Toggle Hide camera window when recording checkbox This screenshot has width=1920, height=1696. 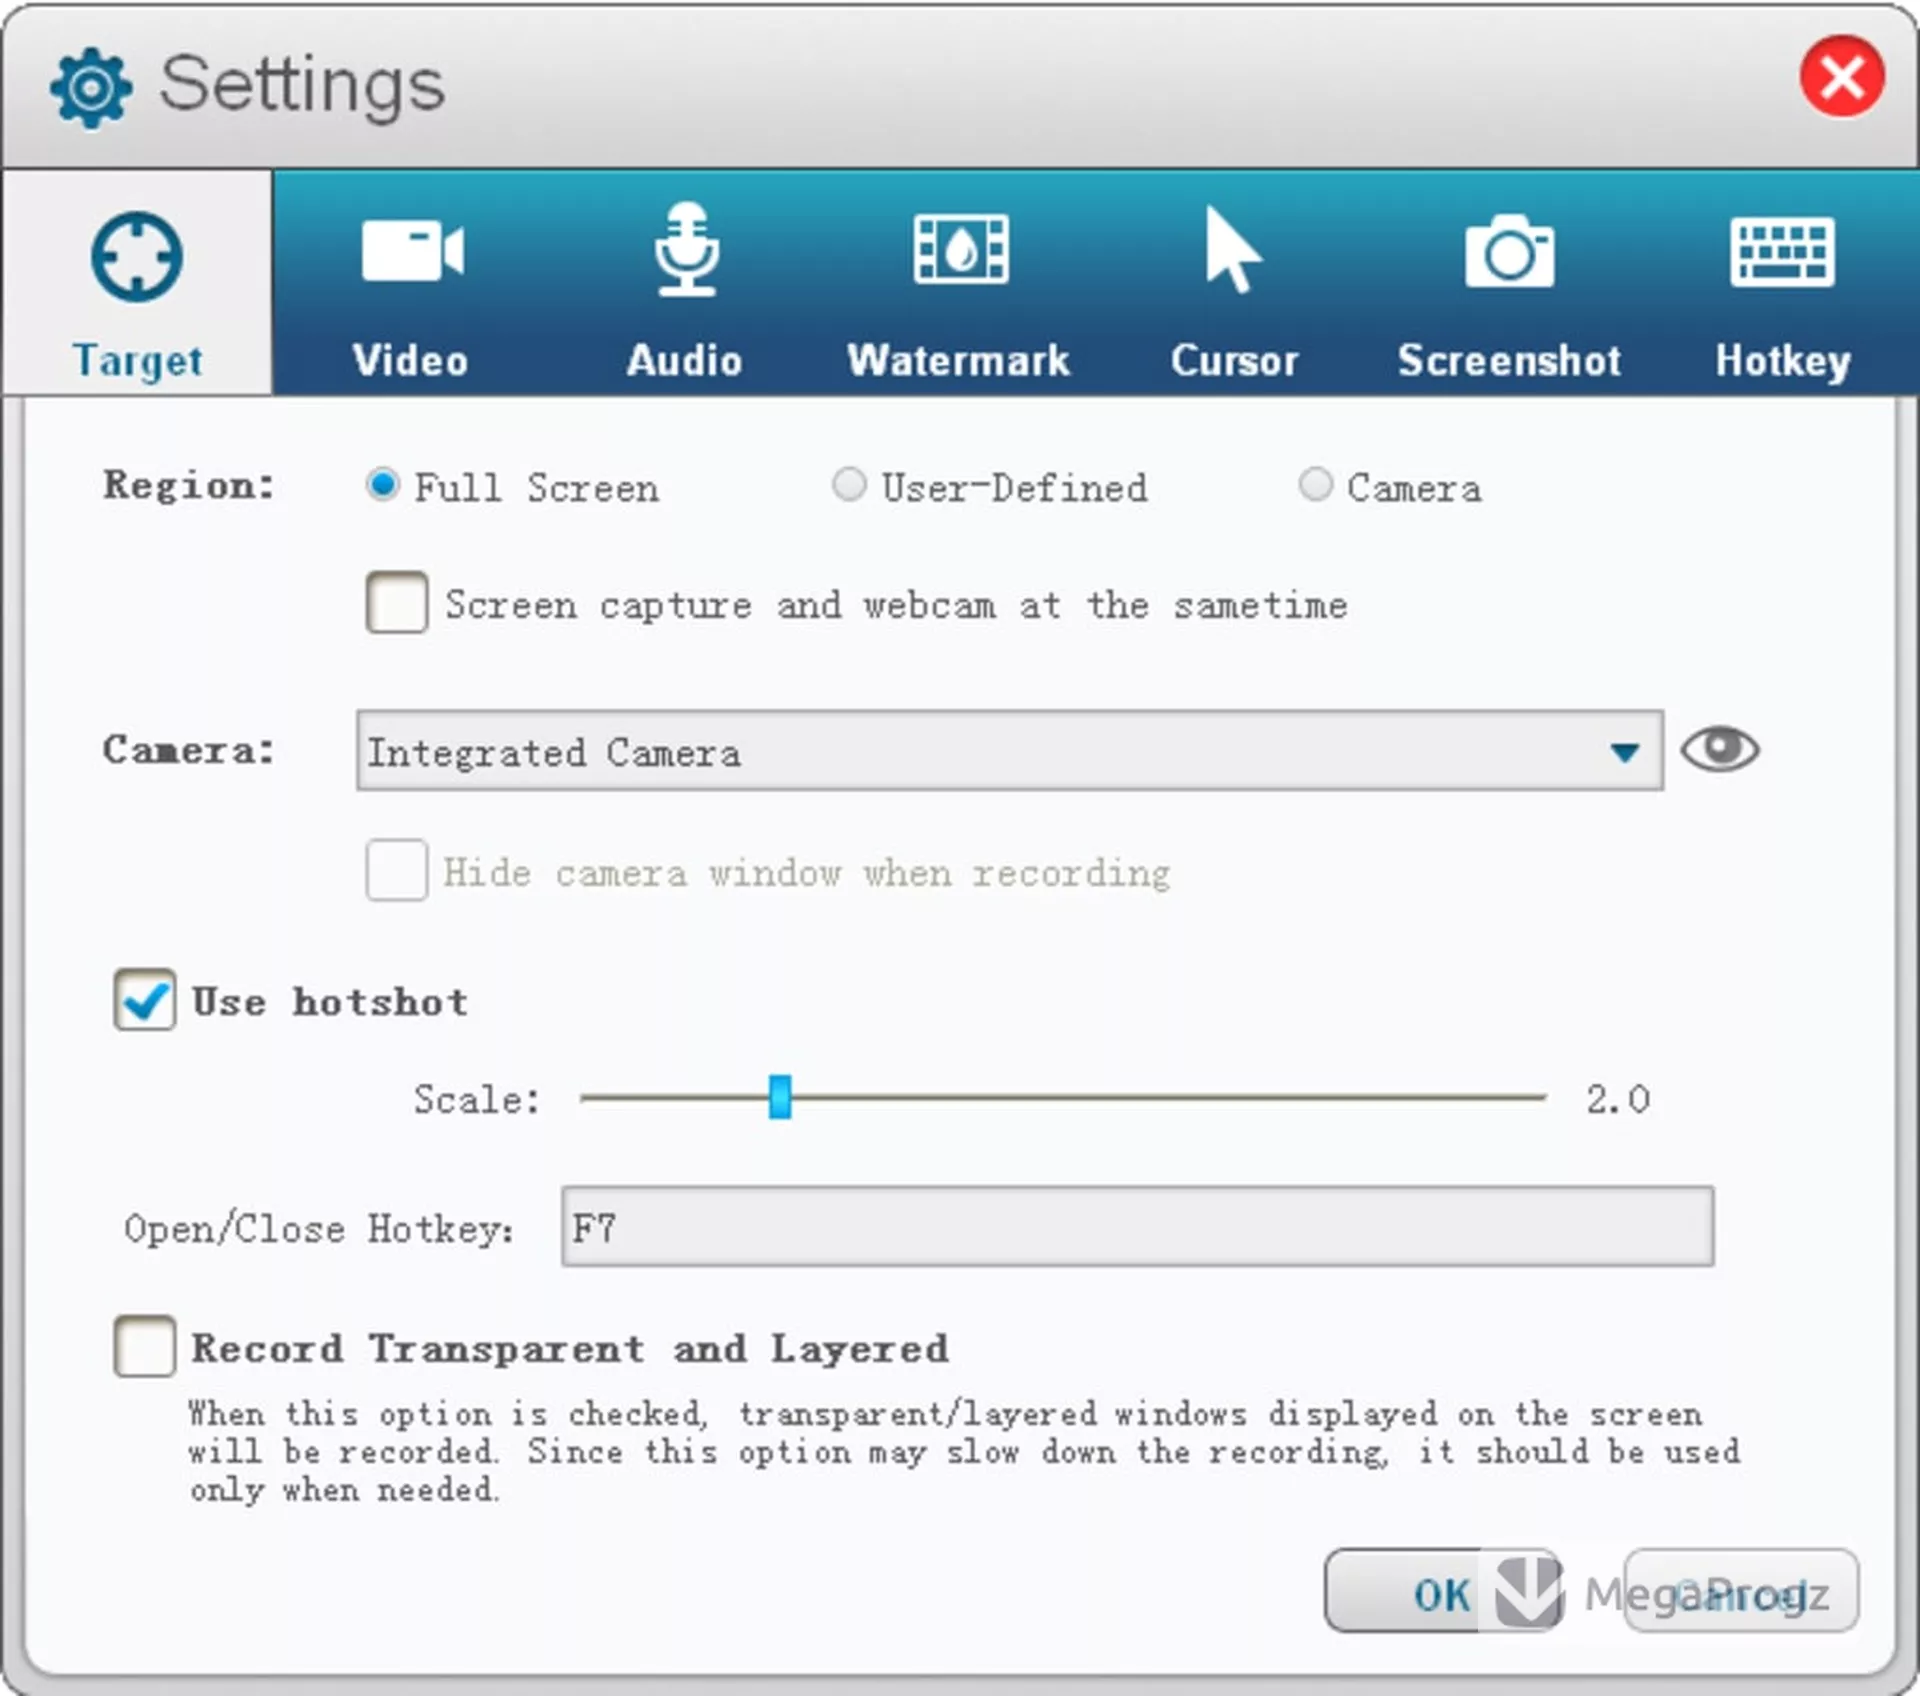coord(397,870)
